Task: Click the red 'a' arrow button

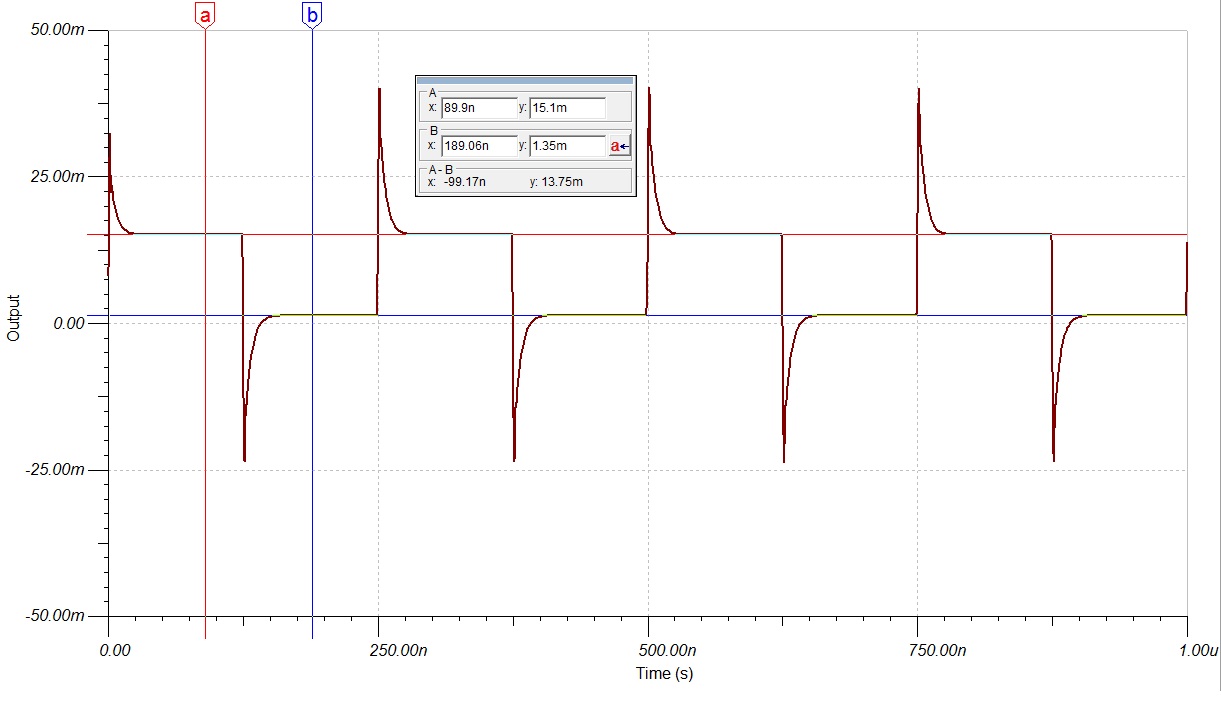Action: click(620, 146)
